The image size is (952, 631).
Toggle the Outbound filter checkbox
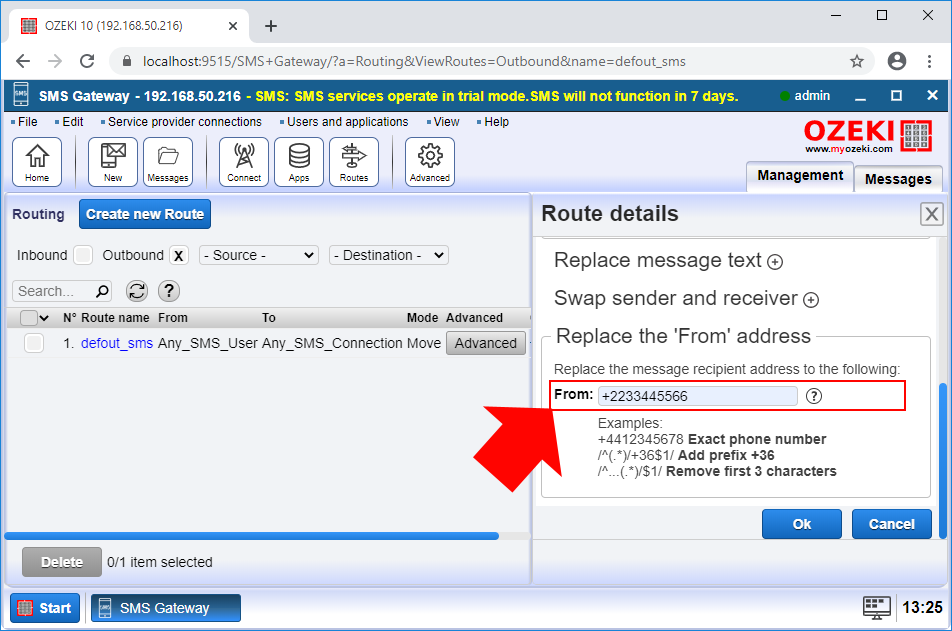coord(179,255)
